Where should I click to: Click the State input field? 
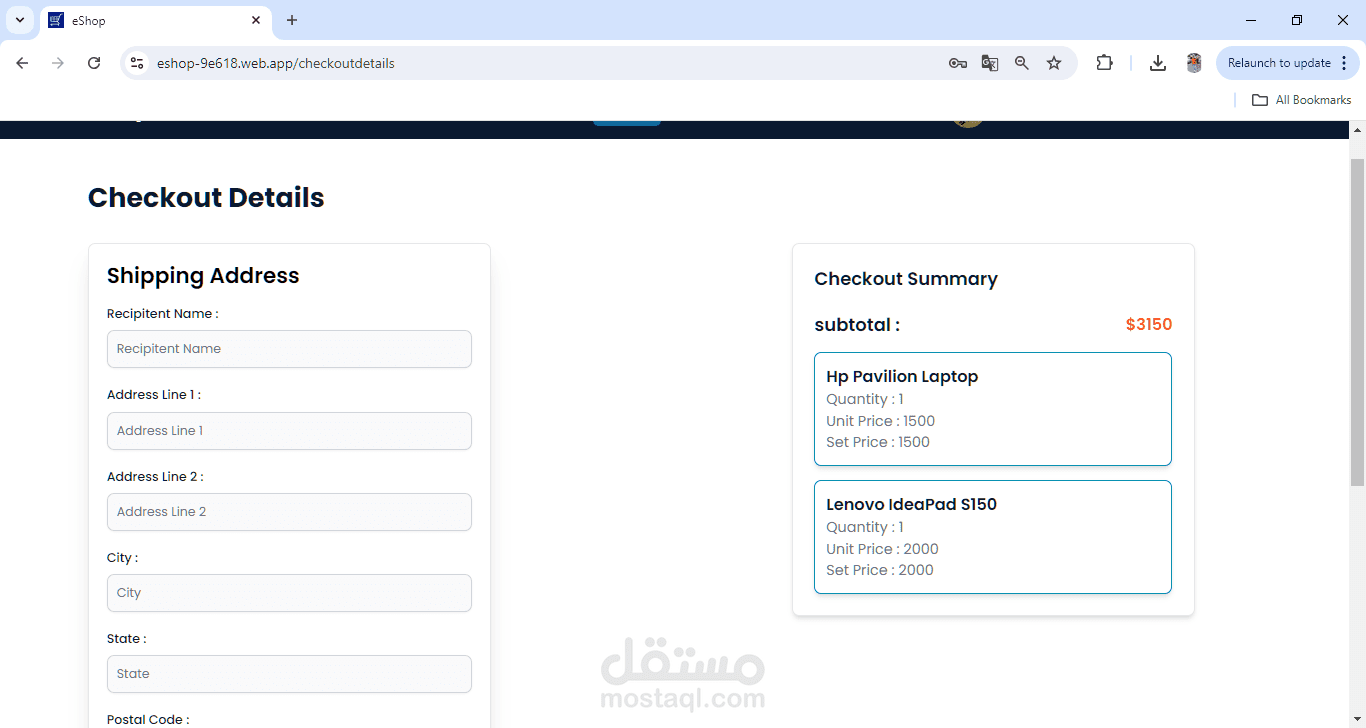[289, 674]
